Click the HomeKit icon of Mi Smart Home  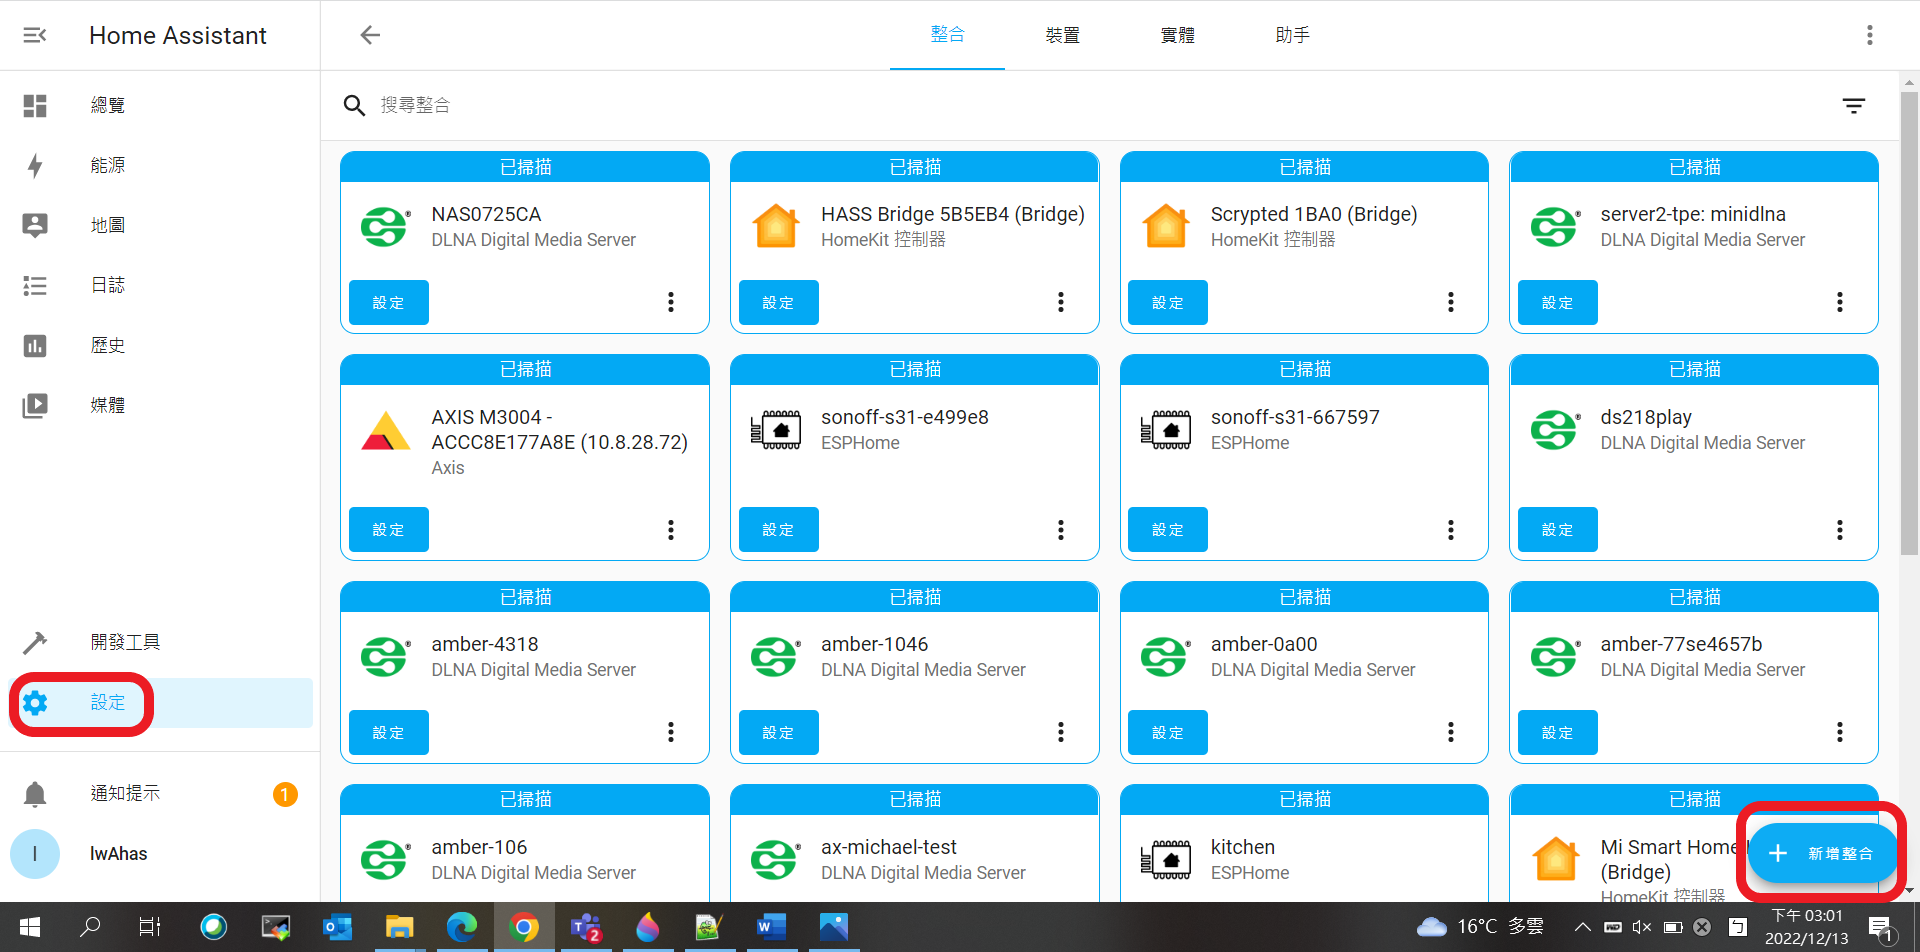point(1556,859)
